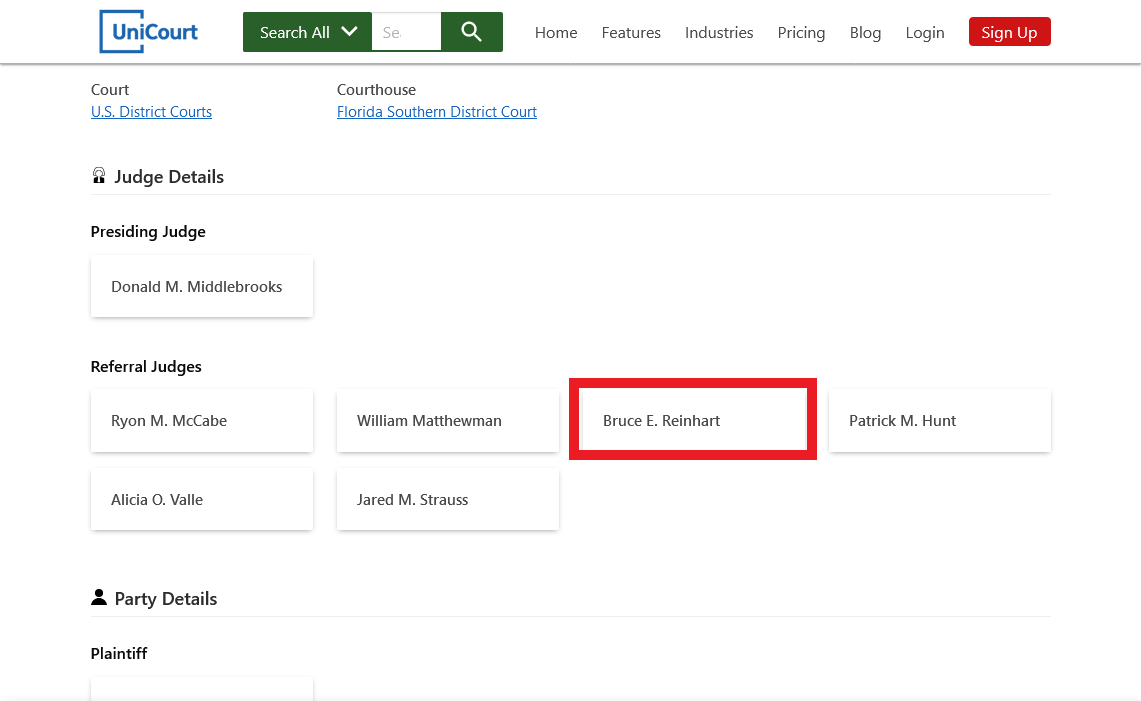Open the Pricing page
This screenshot has height=701, width=1141.
[x=801, y=33]
